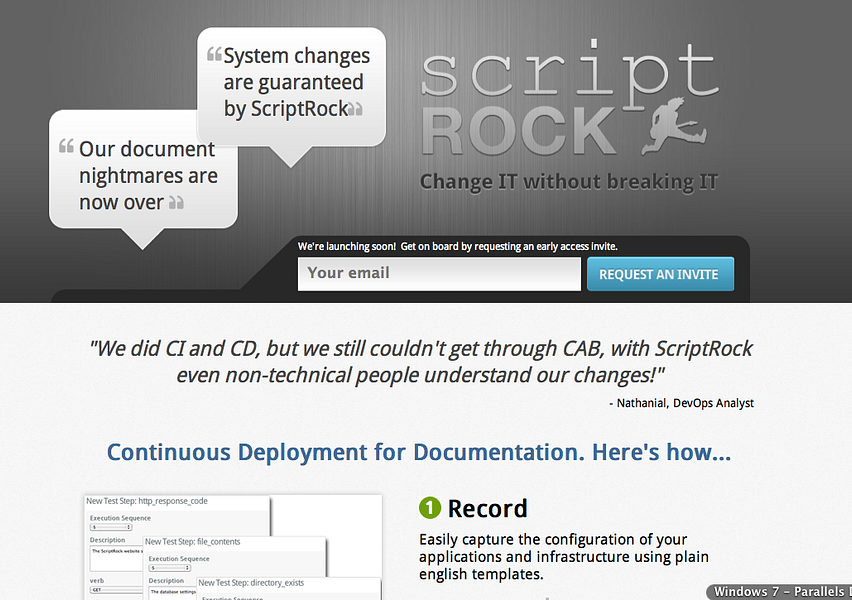Screen dimensions: 852x600
Task: Open the Execution Sequence selector under http_response_code
Action: (110, 527)
